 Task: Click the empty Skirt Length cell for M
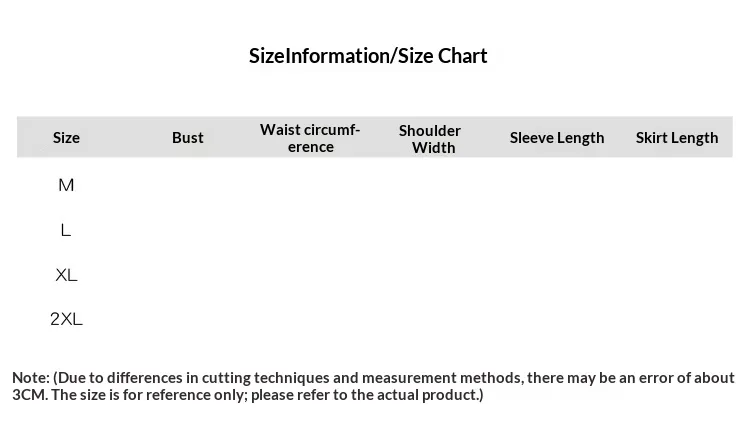[x=677, y=185]
